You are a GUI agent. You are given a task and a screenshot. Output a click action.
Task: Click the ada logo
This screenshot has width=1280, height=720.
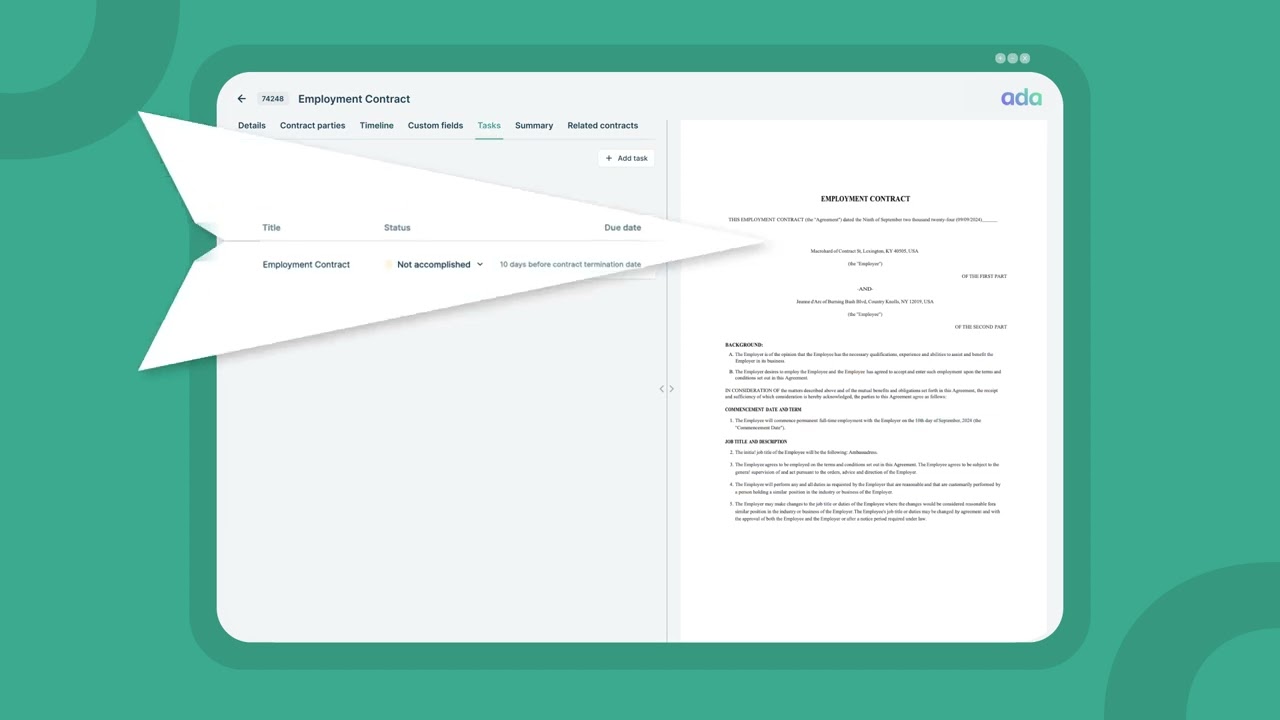click(1021, 98)
